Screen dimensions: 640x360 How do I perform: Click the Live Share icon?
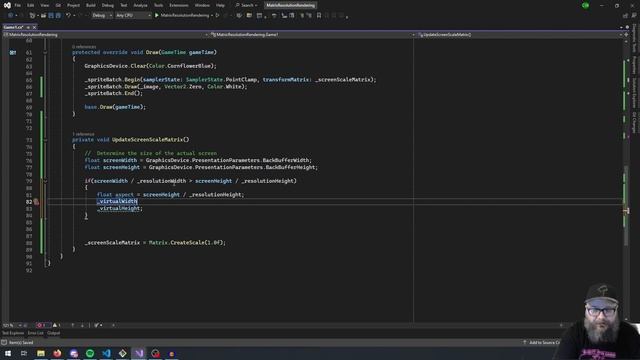pos(625,16)
